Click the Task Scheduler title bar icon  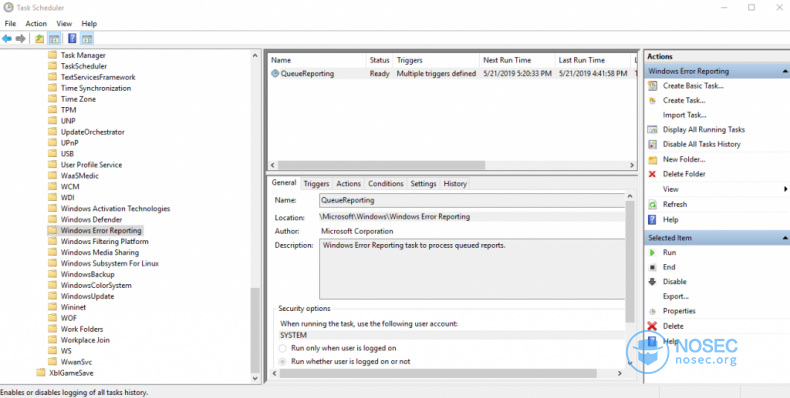tap(8, 8)
